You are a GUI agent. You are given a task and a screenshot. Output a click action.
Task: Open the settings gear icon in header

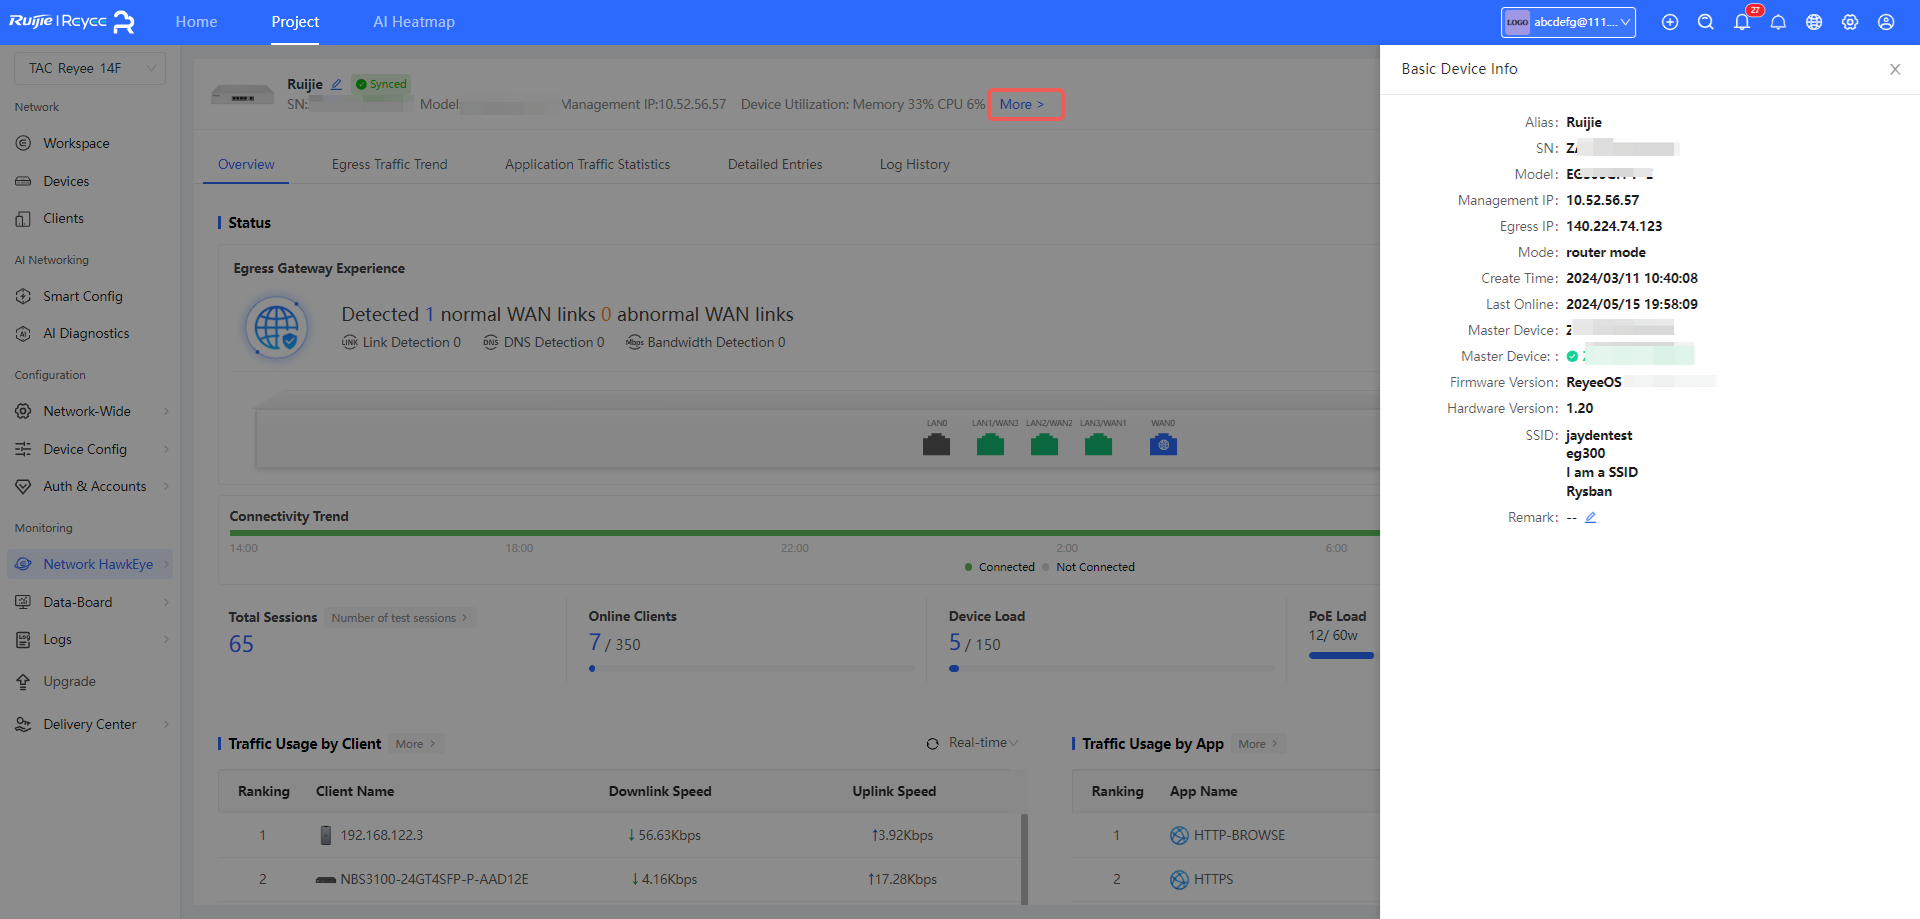[1850, 22]
